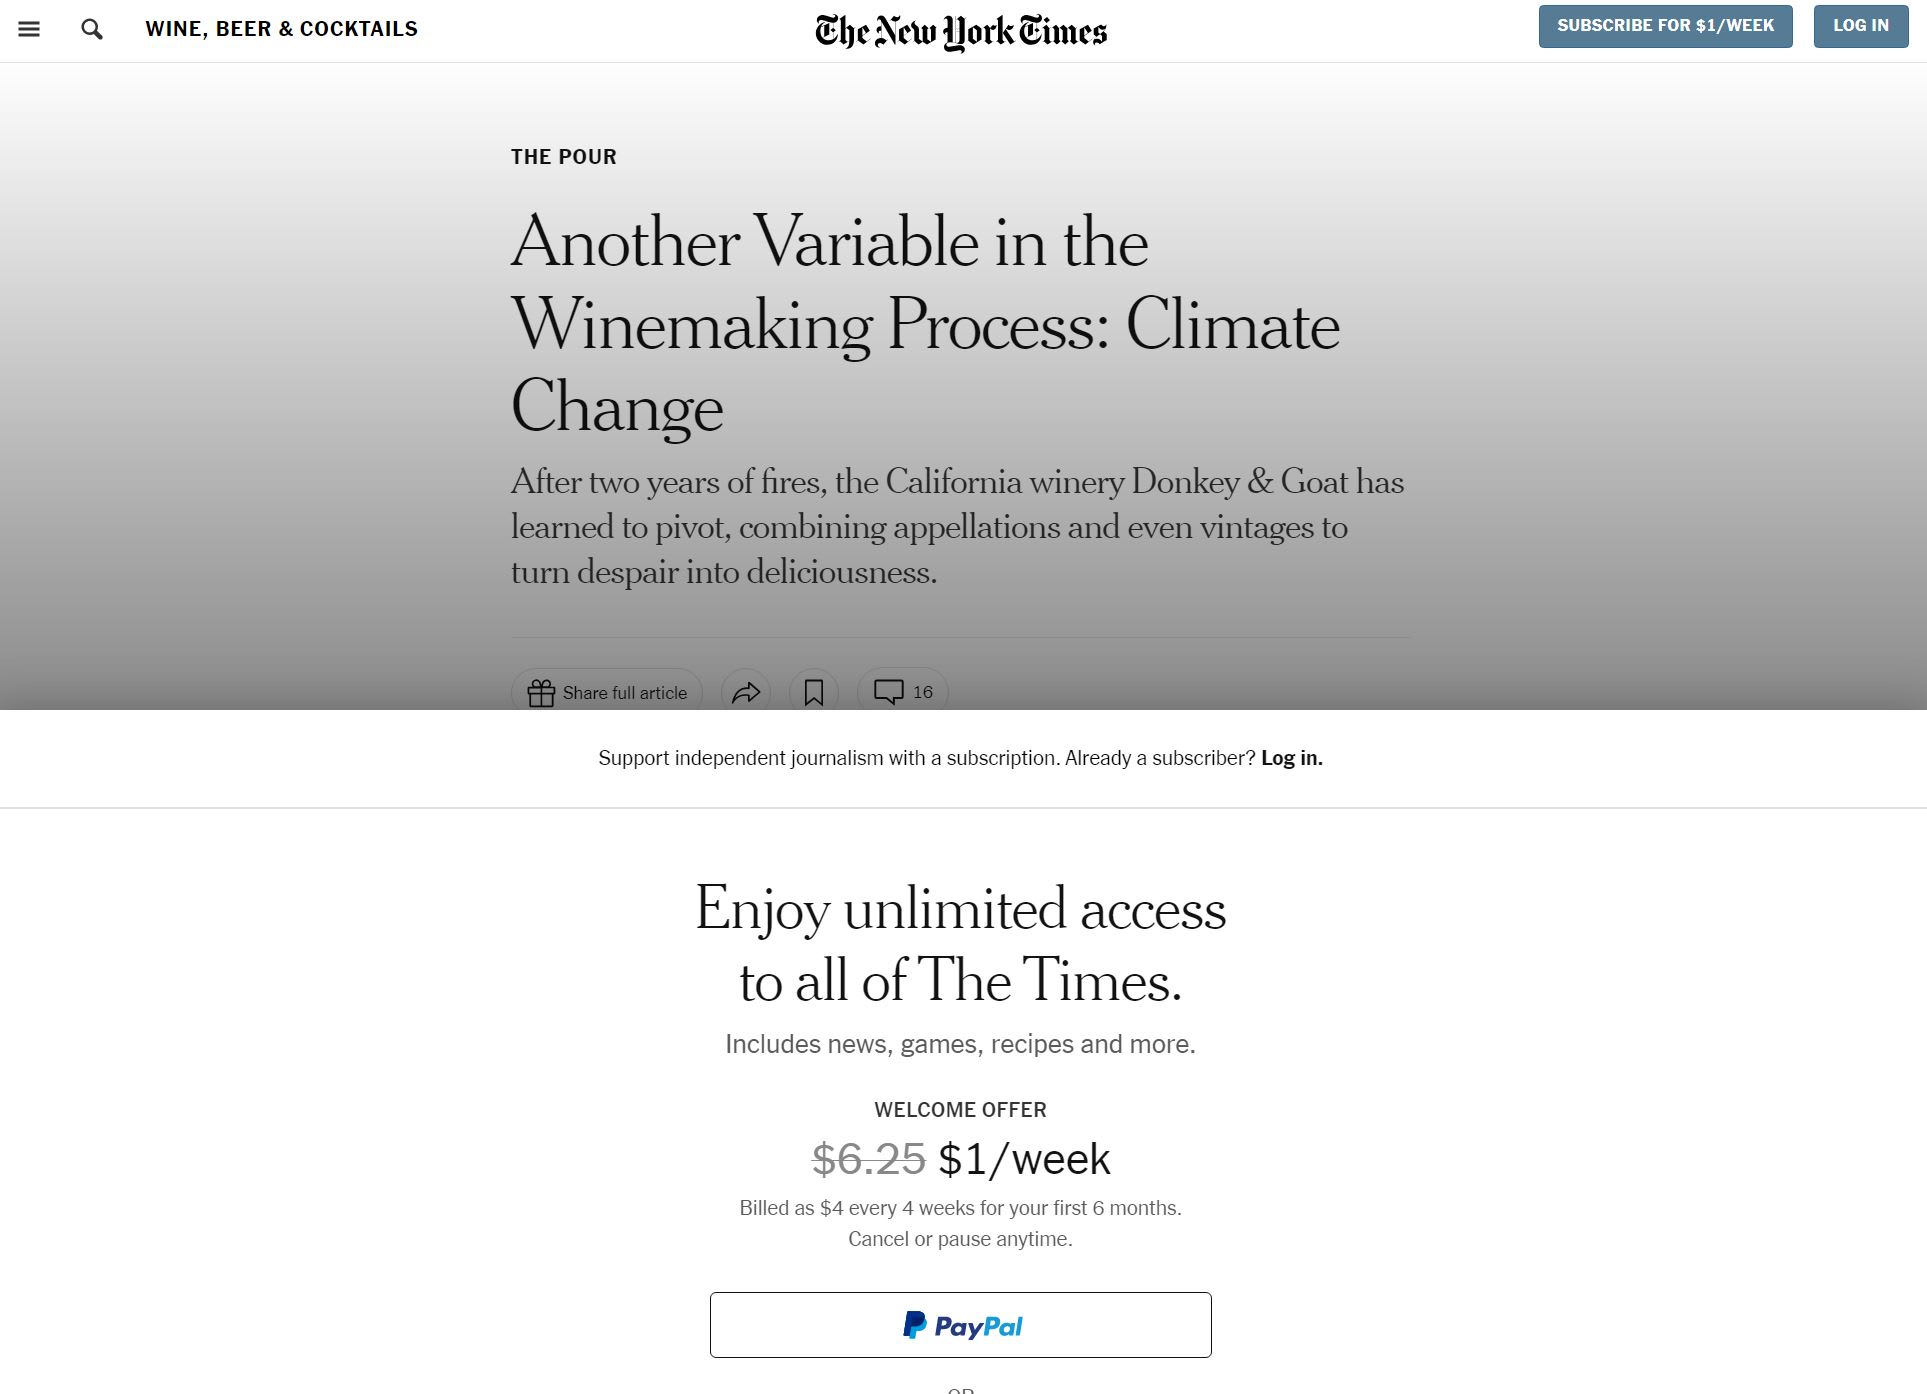
Task: Open the 16 comments bubble
Action: click(903, 692)
